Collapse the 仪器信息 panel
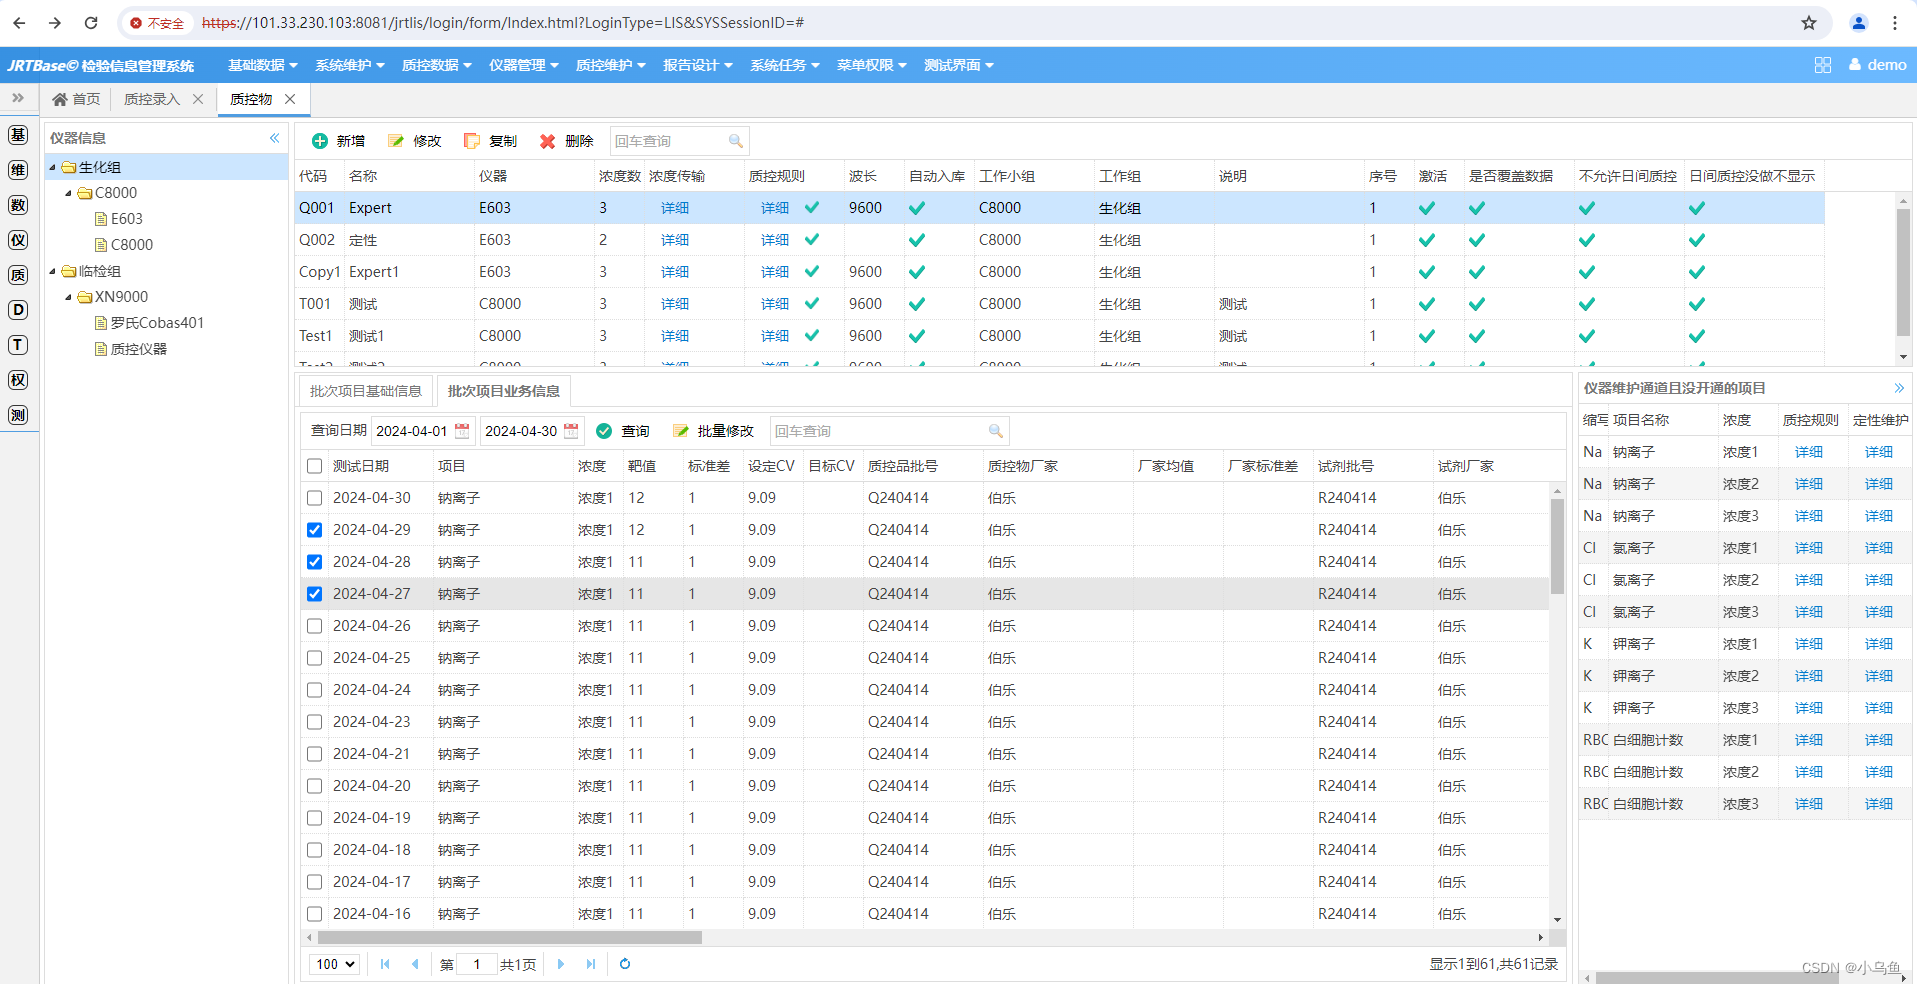 (275, 138)
